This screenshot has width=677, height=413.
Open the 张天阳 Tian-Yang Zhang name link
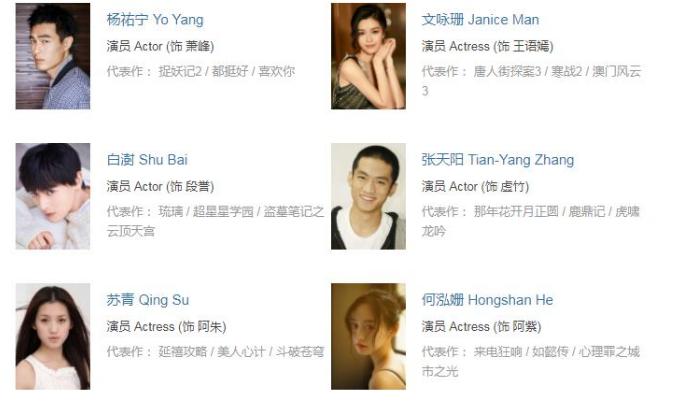[498, 160]
